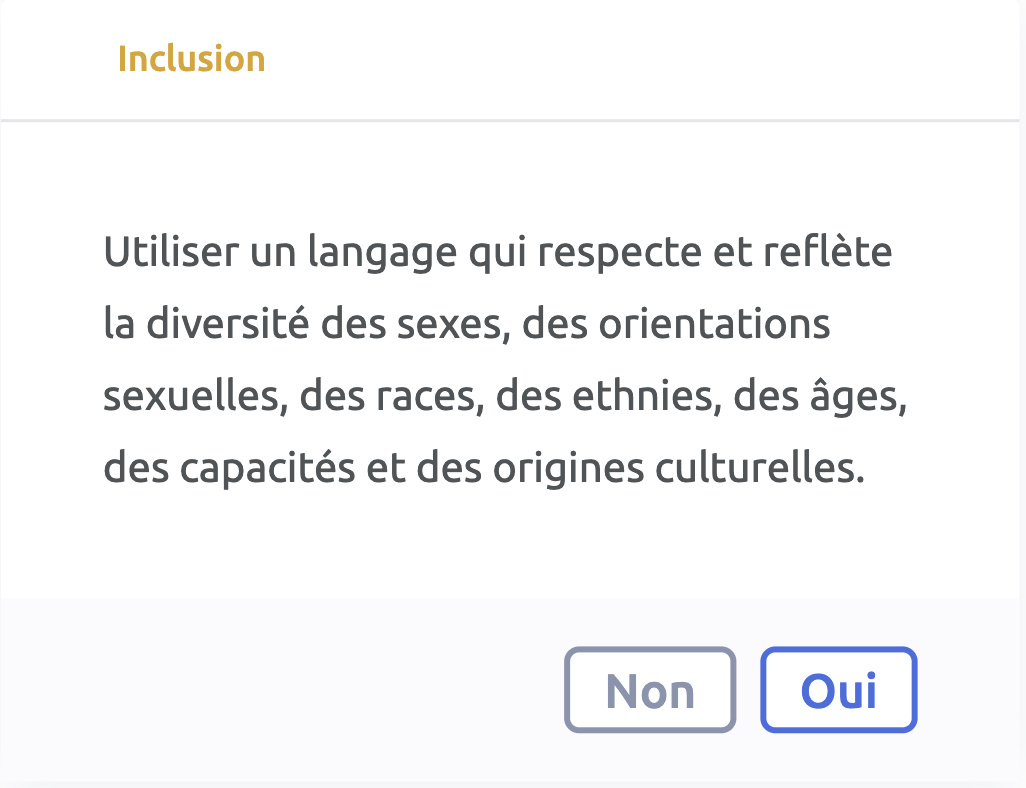
Task: Click the "Oui" button
Action: click(838, 691)
